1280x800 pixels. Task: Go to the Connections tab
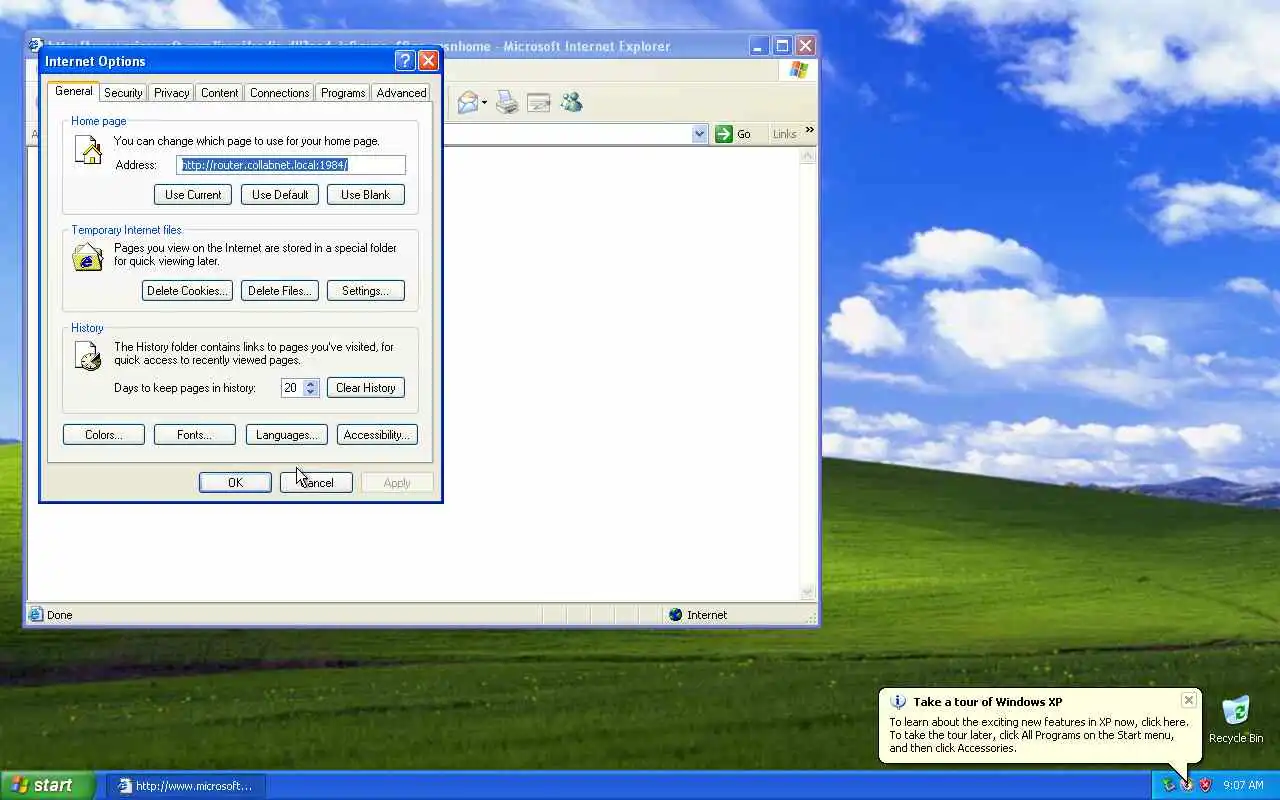coord(279,93)
